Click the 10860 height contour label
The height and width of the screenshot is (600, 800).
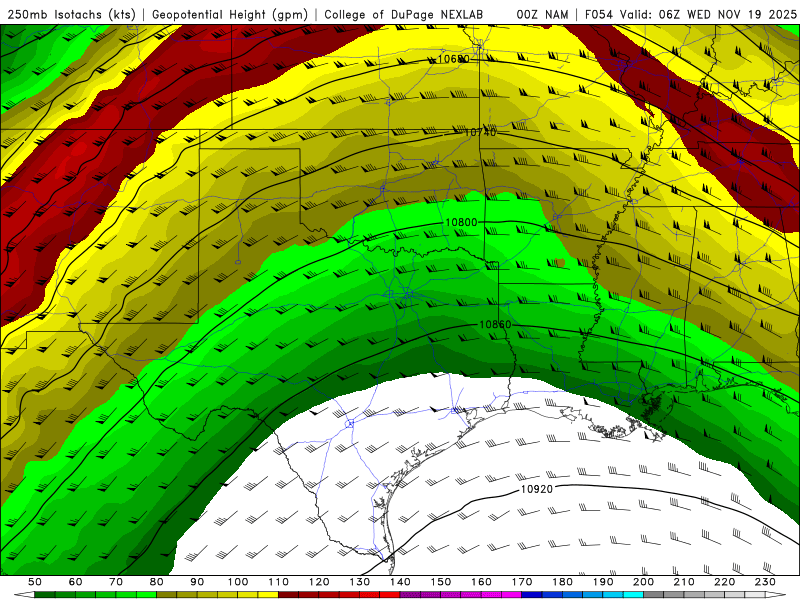coord(495,324)
